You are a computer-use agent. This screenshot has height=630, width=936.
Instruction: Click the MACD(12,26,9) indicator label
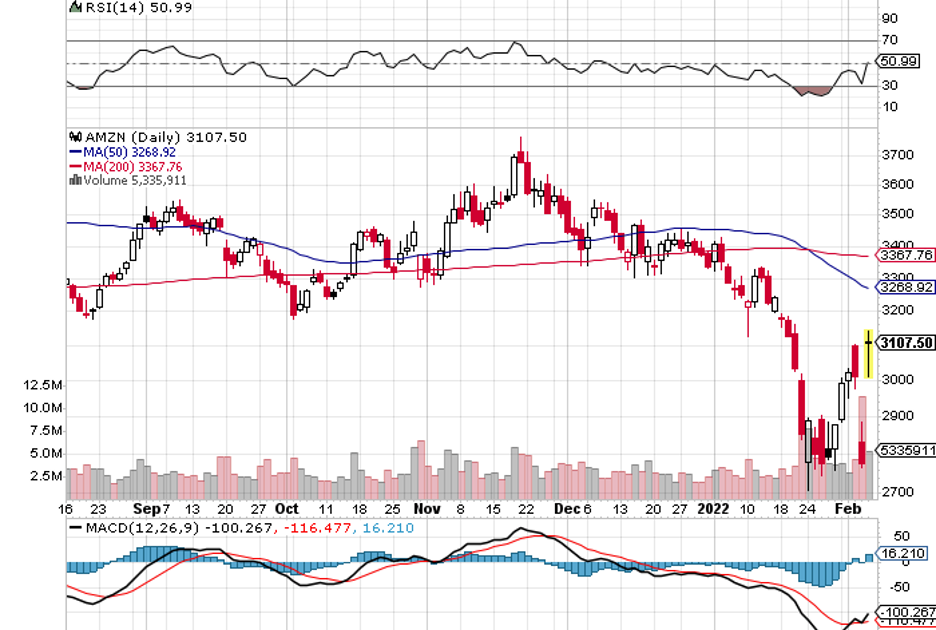pos(141,526)
